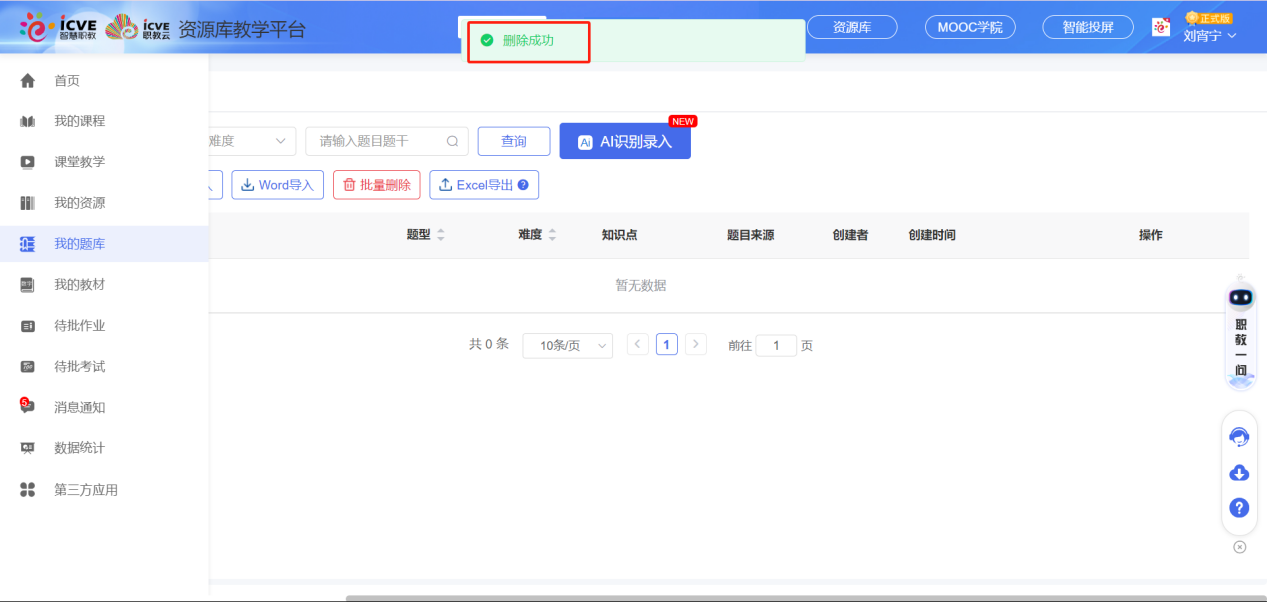Image resolution: width=1267 pixels, height=602 pixels.
Task: Click the cloud download icon
Action: (x=1239, y=473)
